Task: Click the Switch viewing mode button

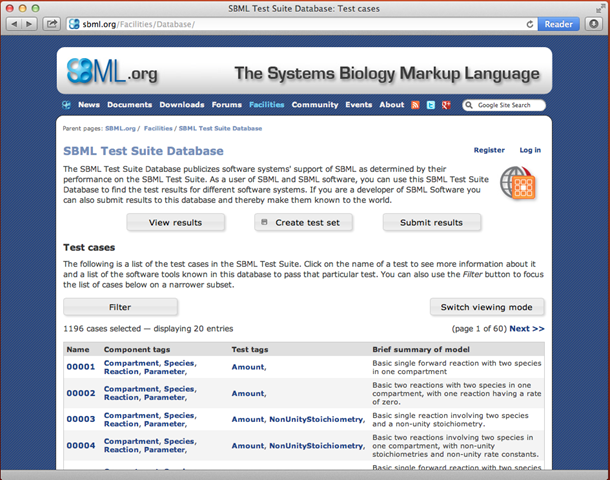Action: [x=487, y=307]
